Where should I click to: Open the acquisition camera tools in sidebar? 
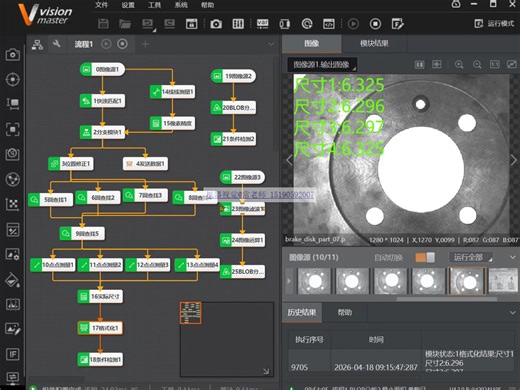[13, 54]
